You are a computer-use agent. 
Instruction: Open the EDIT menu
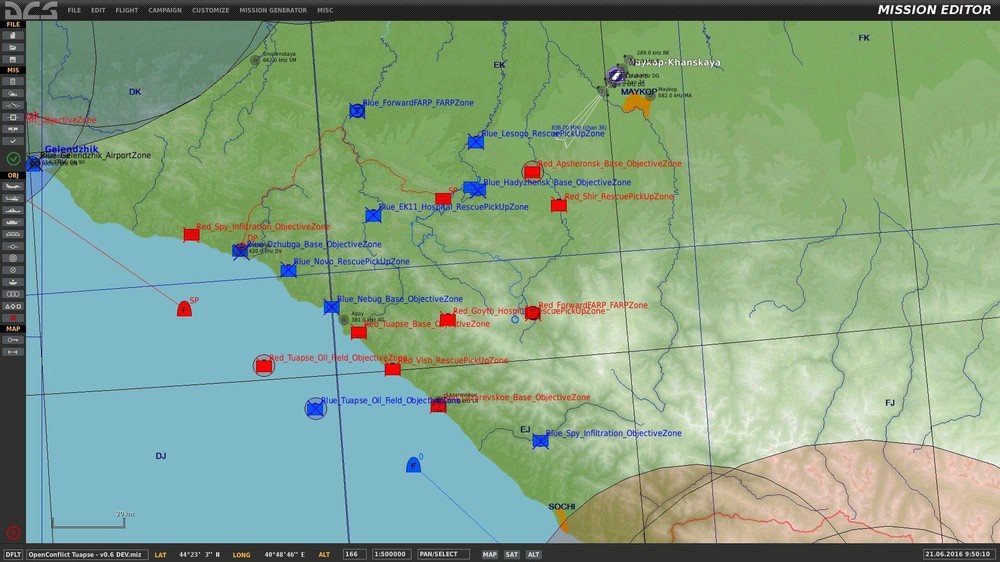click(98, 10)
